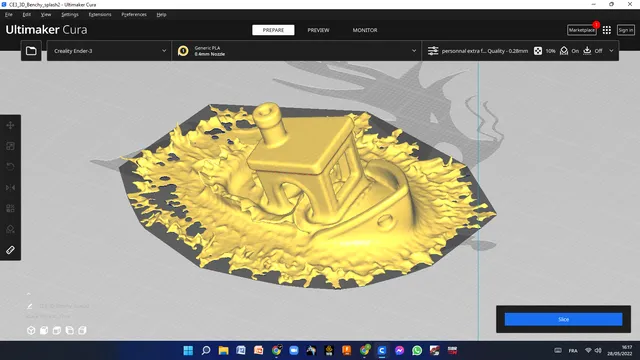The width and height of the screenshot is (640, 360).
Task: Open the Ultimaker apps grid icon
Action: (x=607, y=30)
